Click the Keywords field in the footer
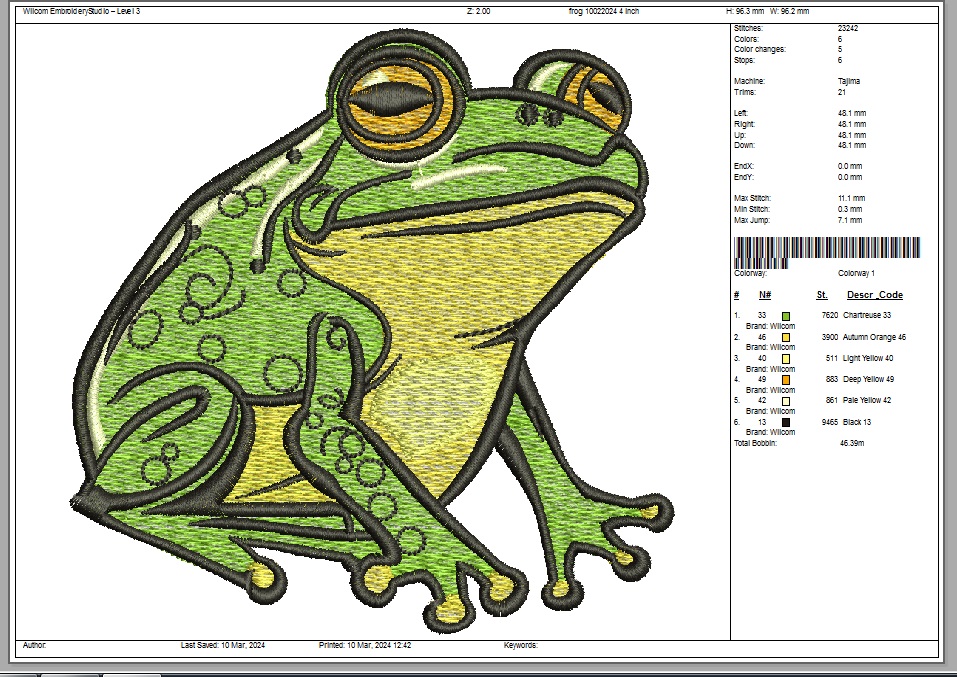Image resolution: width=957 pixels, height=677 pixels. point(521,646)
